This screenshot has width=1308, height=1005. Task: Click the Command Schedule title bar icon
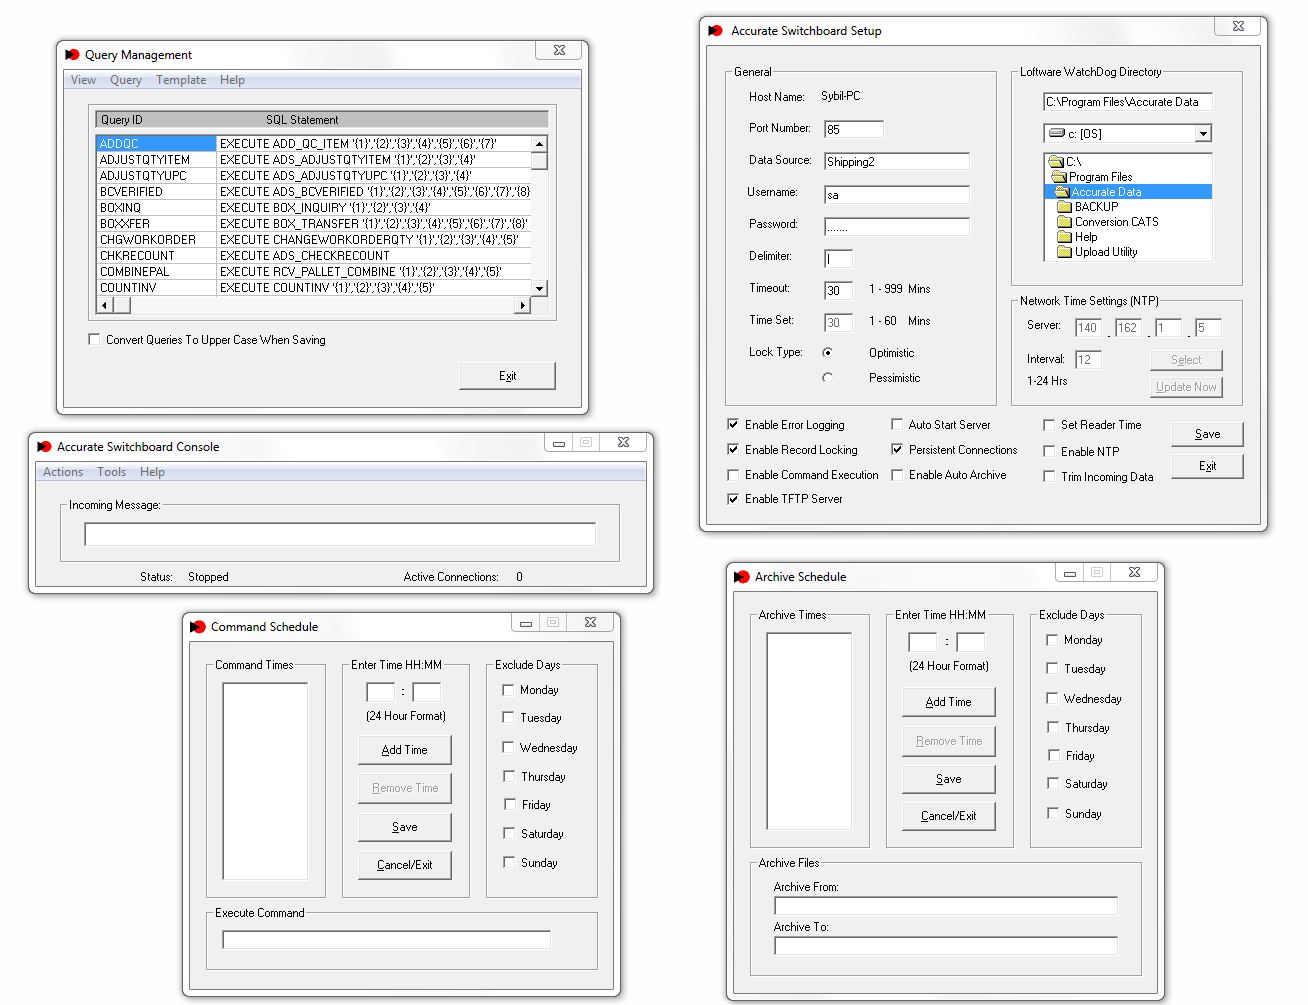point(198,627)
